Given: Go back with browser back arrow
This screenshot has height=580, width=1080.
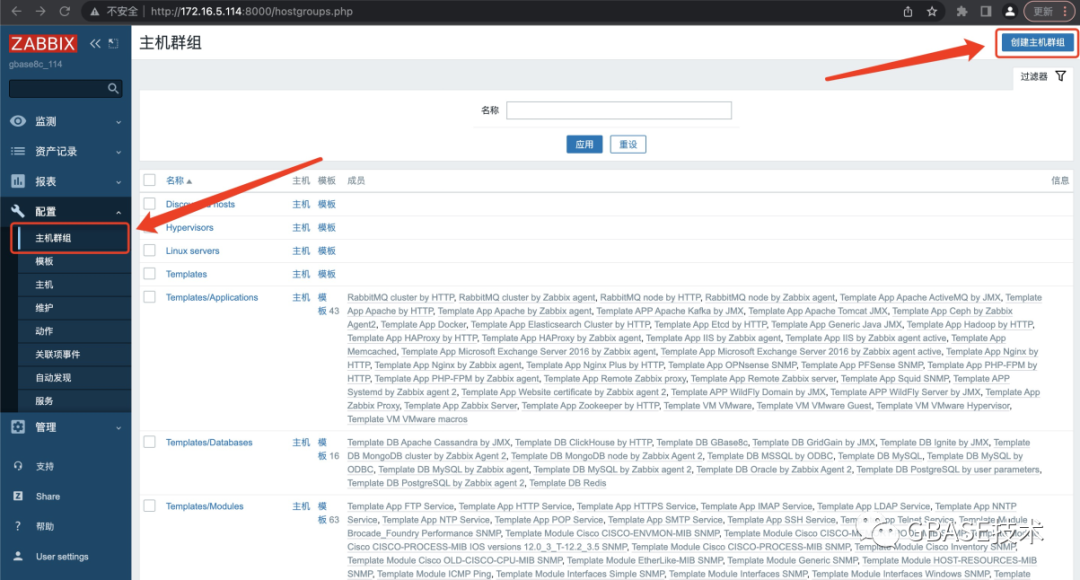Looking at the screenshot, I should coord(17,11).
